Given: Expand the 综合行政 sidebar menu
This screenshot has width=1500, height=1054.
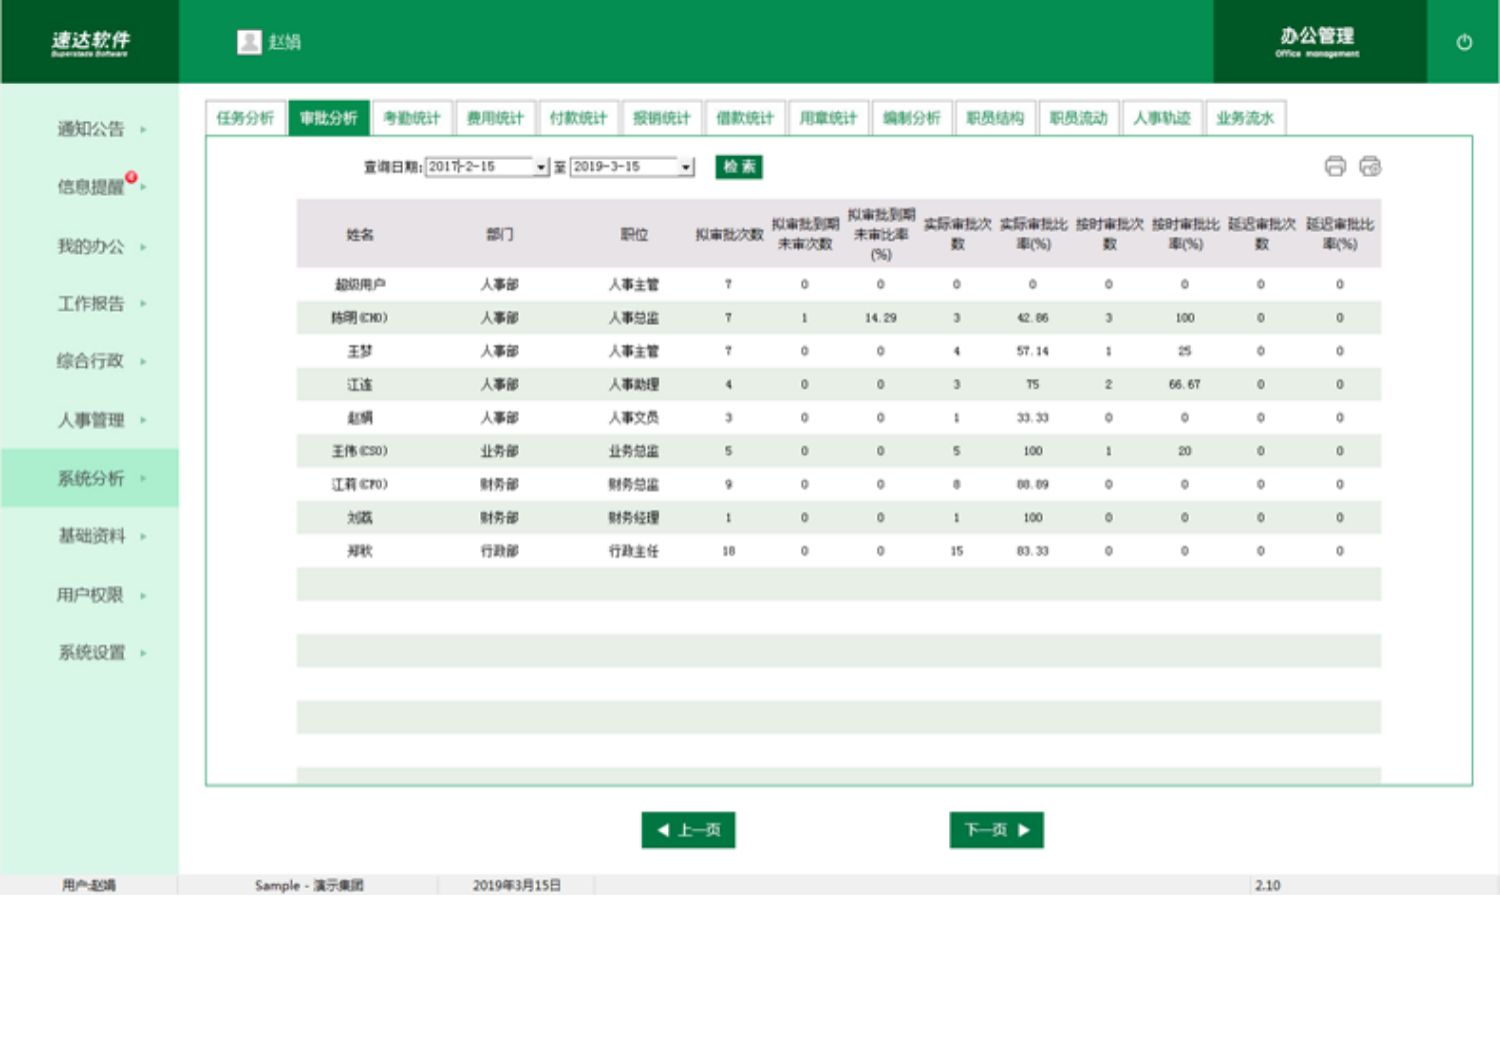Looking at the screenshot, I should [90, 361].
